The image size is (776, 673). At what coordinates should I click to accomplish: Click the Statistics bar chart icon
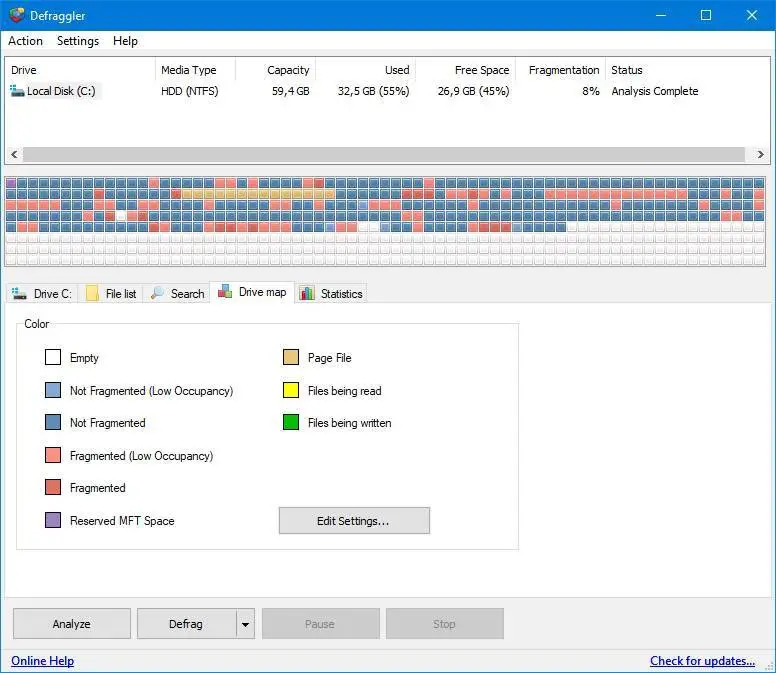click(307, 293)
